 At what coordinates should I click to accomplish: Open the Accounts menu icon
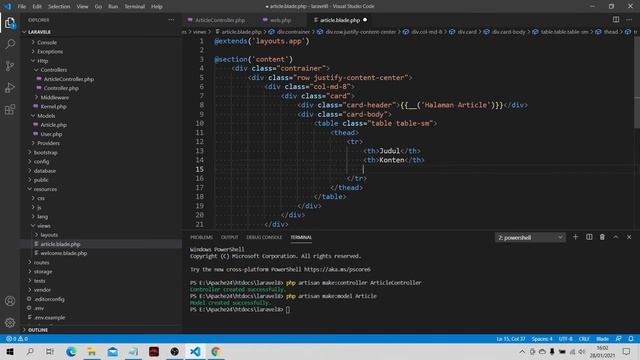(x=10, y=301)
